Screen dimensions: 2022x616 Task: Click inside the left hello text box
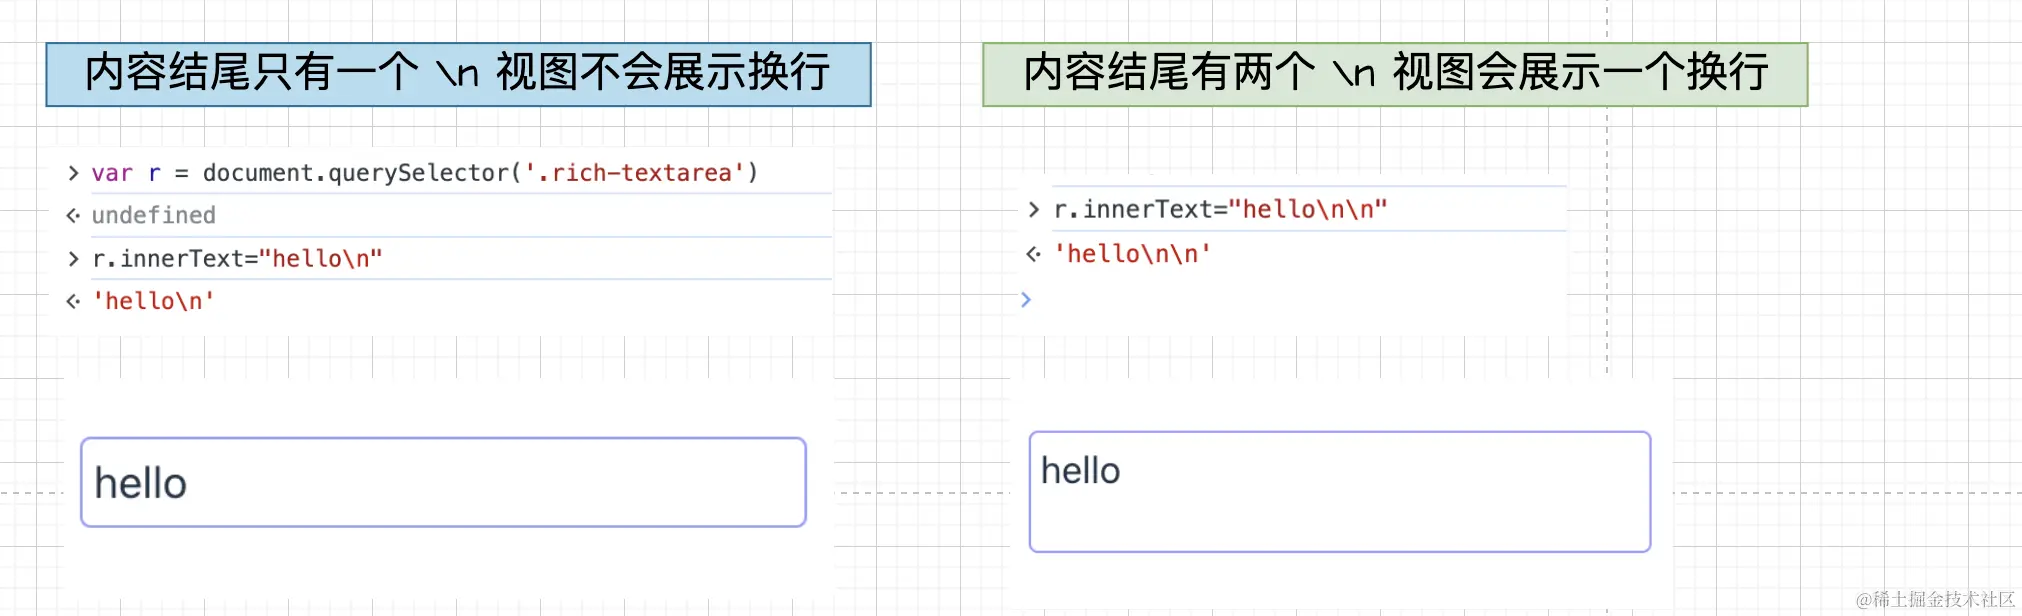point(445,483)
